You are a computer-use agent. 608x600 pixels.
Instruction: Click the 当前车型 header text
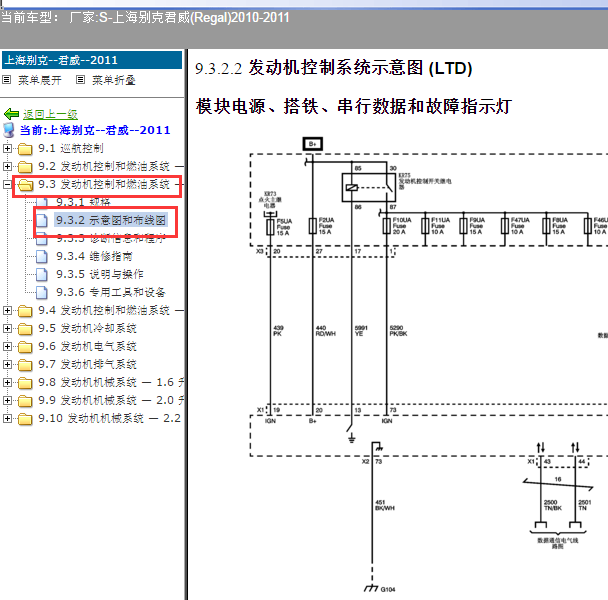[145, 18]
